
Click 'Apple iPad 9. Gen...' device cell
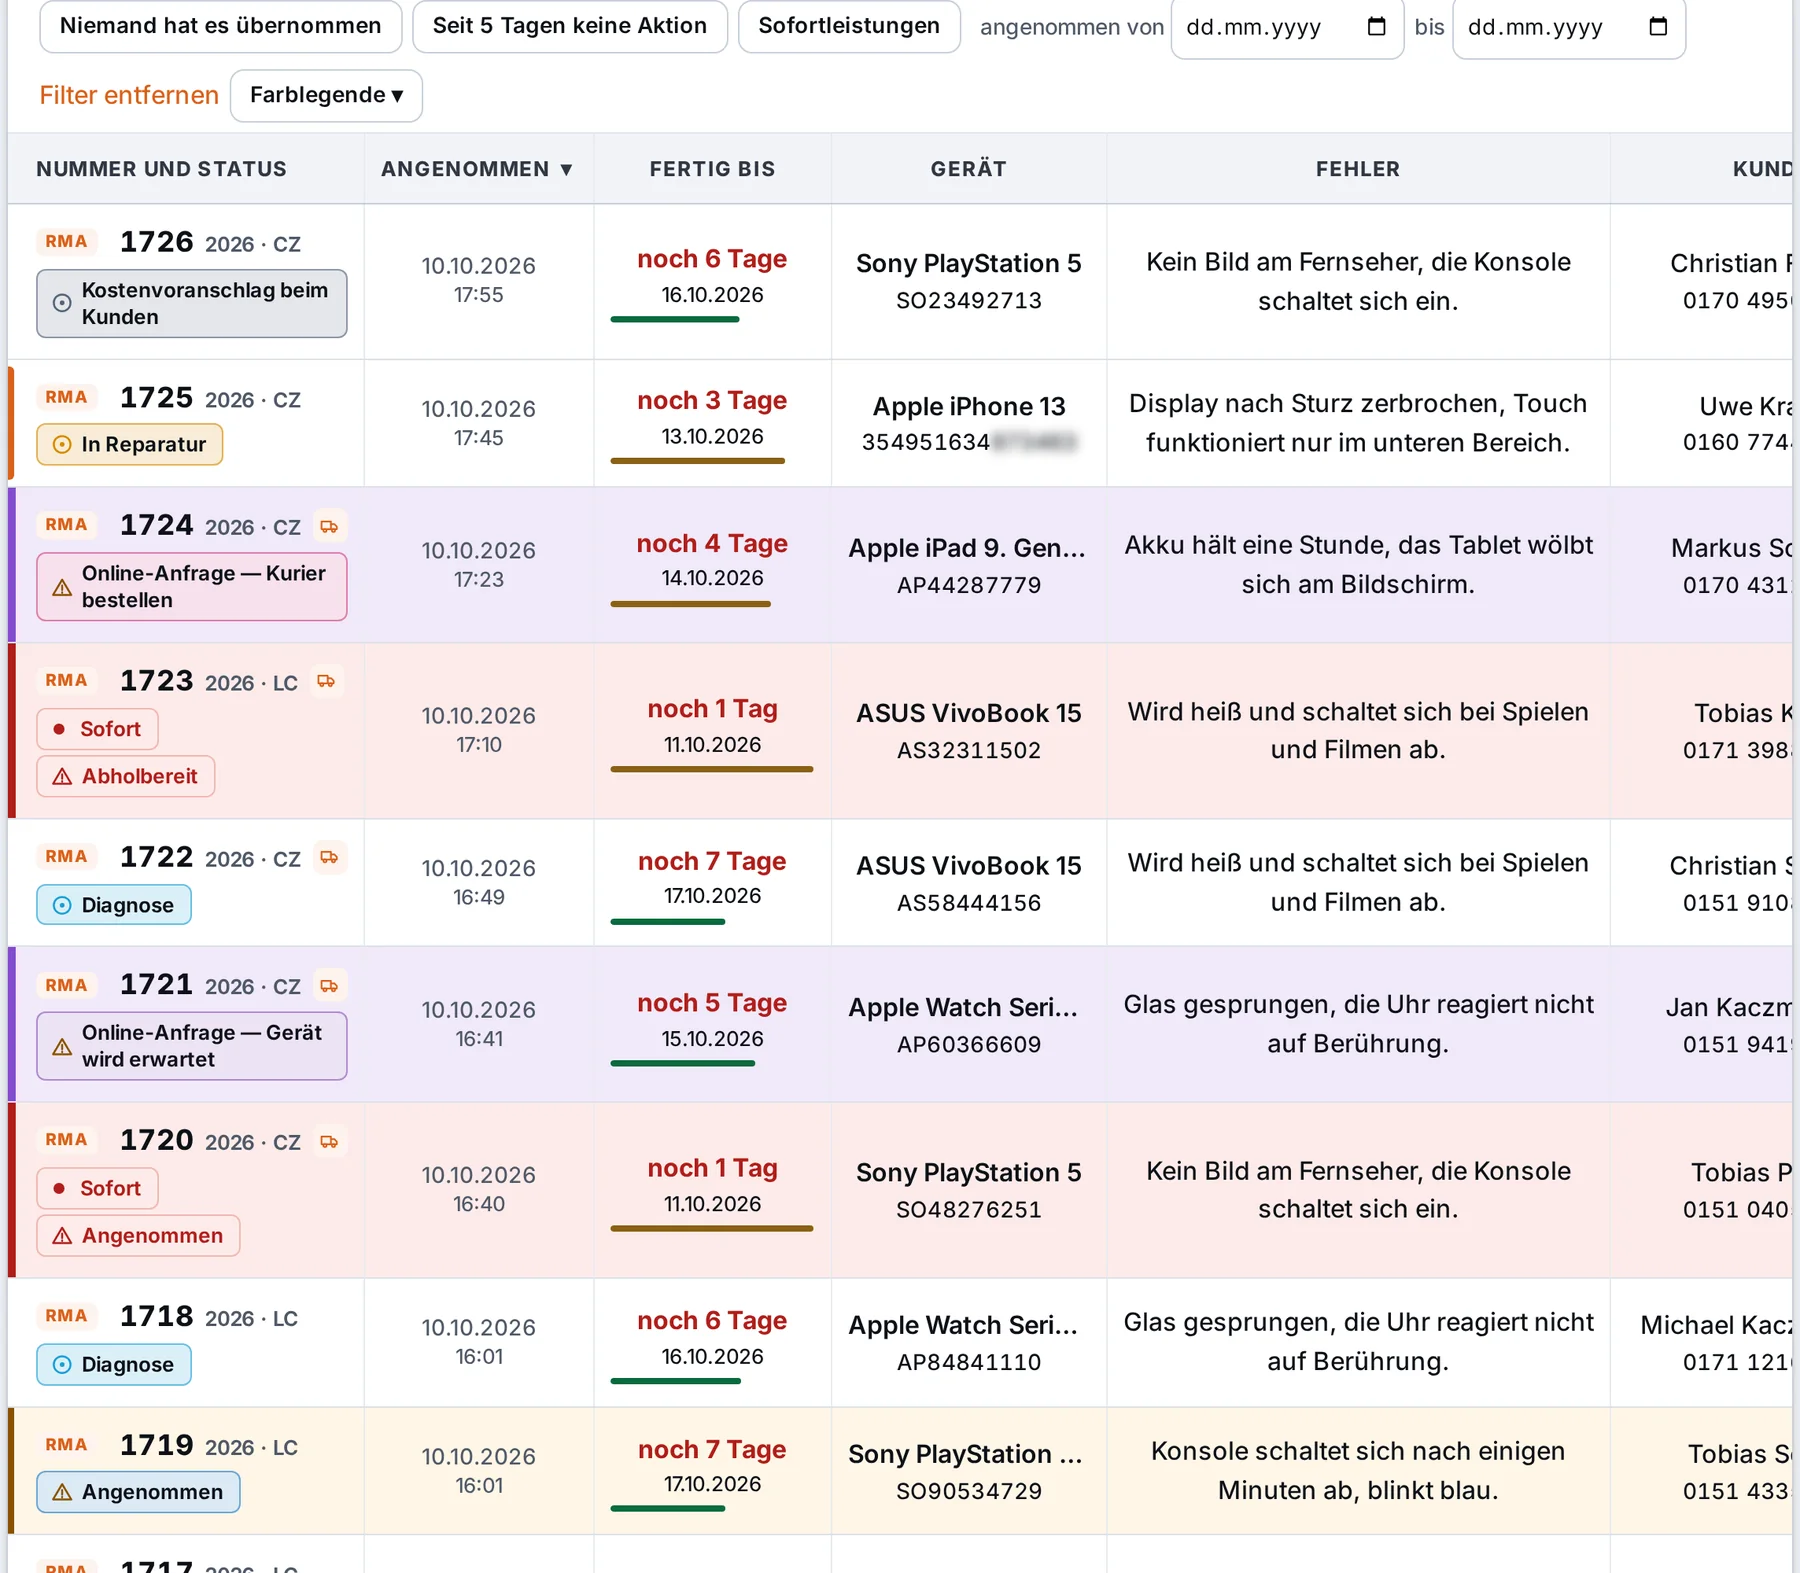[x=967, y=549]
